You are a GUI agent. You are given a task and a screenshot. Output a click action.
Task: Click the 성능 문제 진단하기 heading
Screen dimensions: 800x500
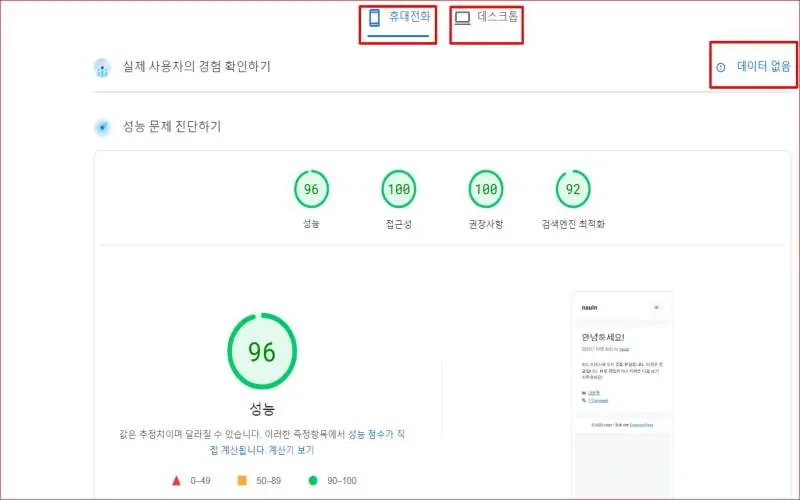(172, 127)
